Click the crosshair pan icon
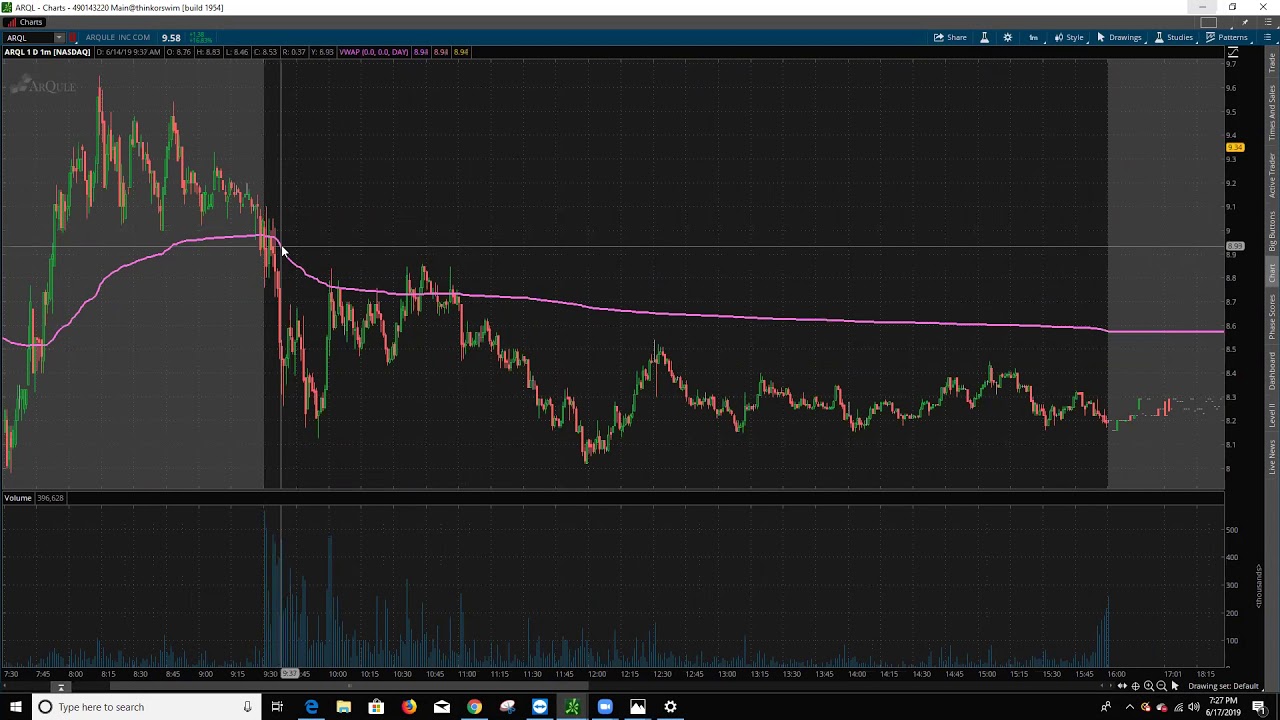This screenshot has height=720, width=1280. click(1135, 686)
